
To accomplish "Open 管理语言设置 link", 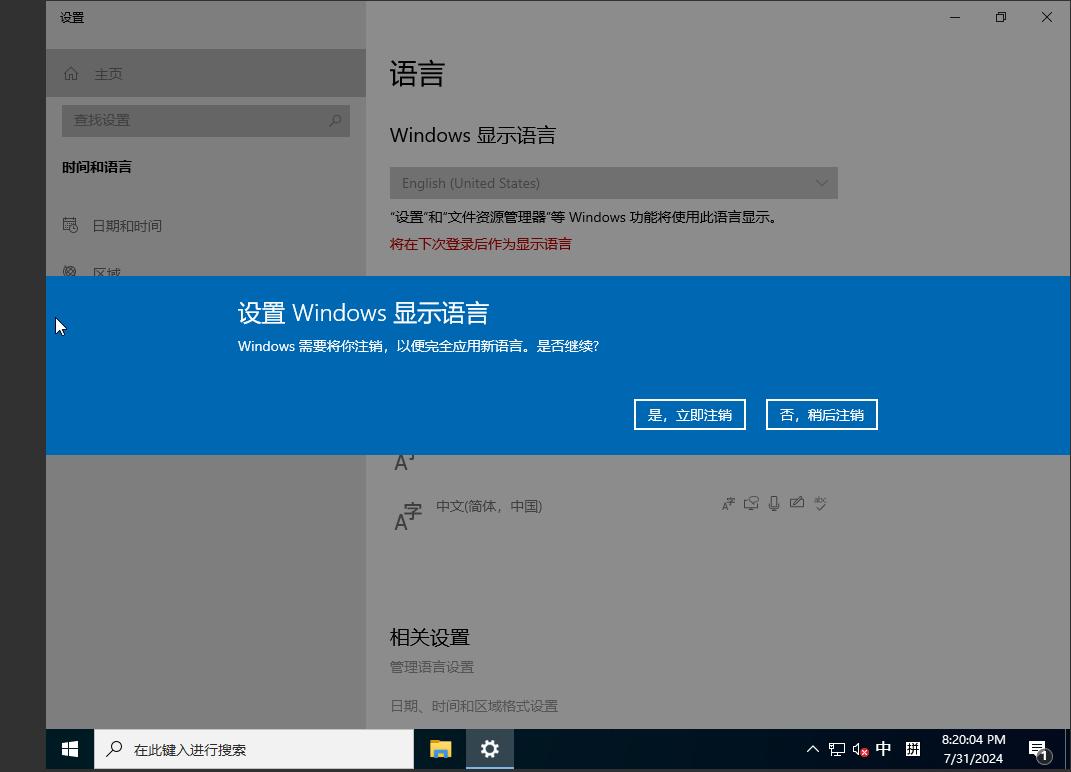I will pyautogui.click(x=432, y=667).
